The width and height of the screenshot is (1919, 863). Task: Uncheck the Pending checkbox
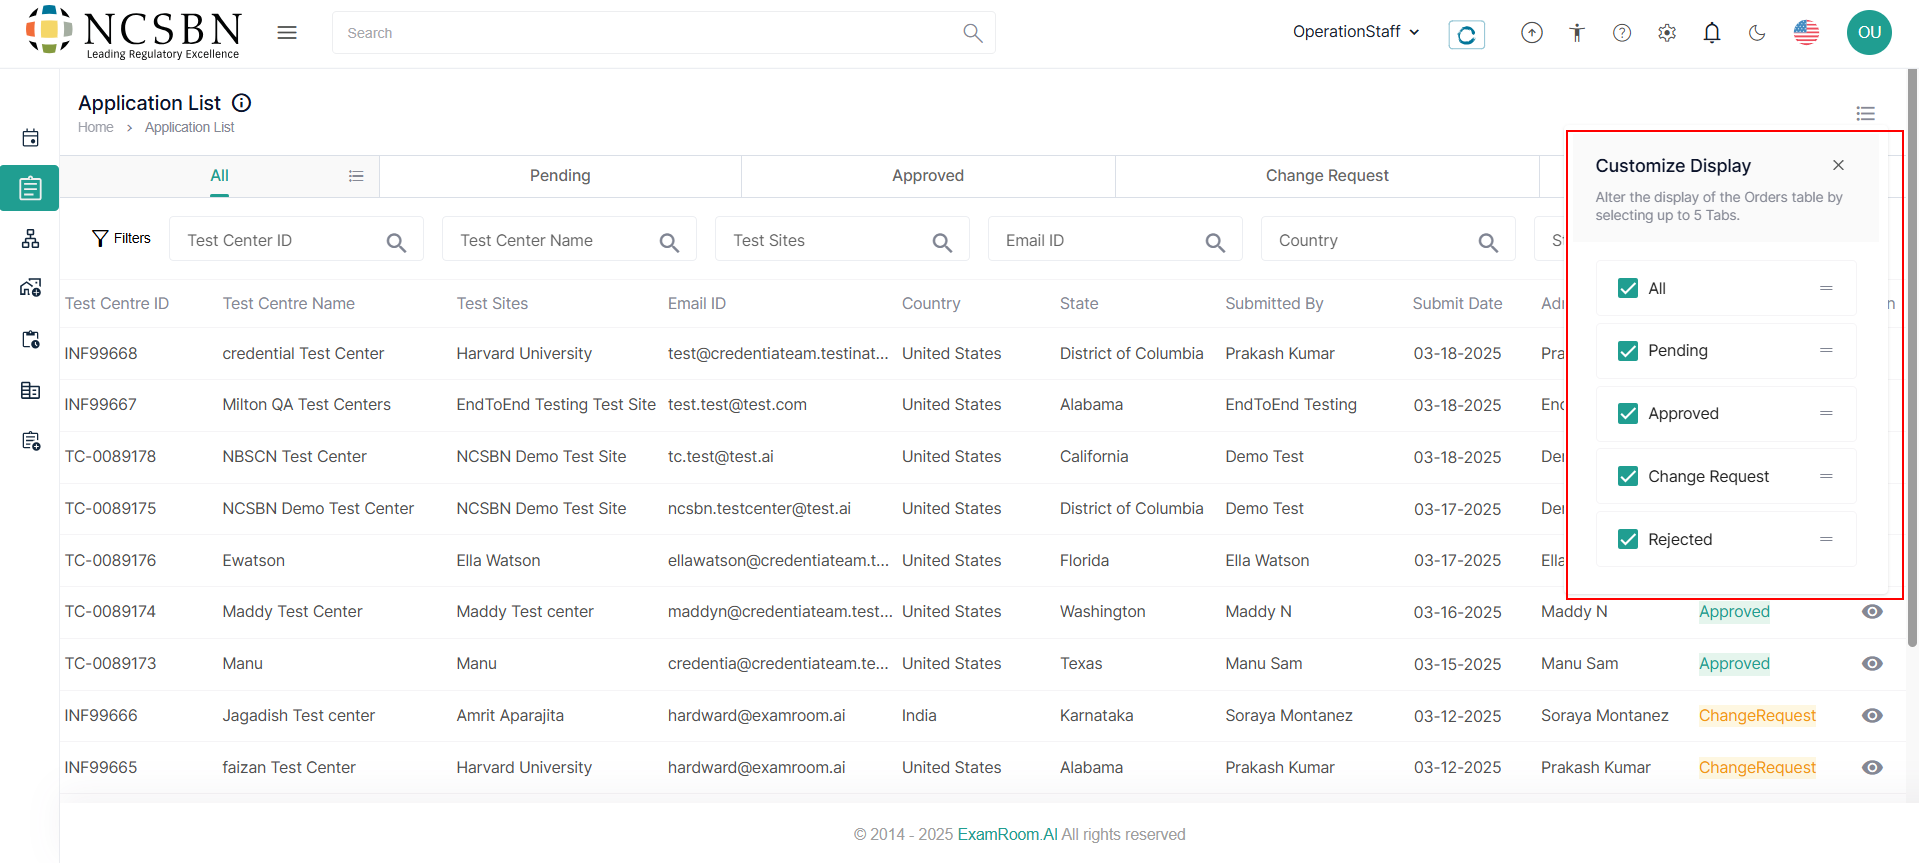[1627, 351]
